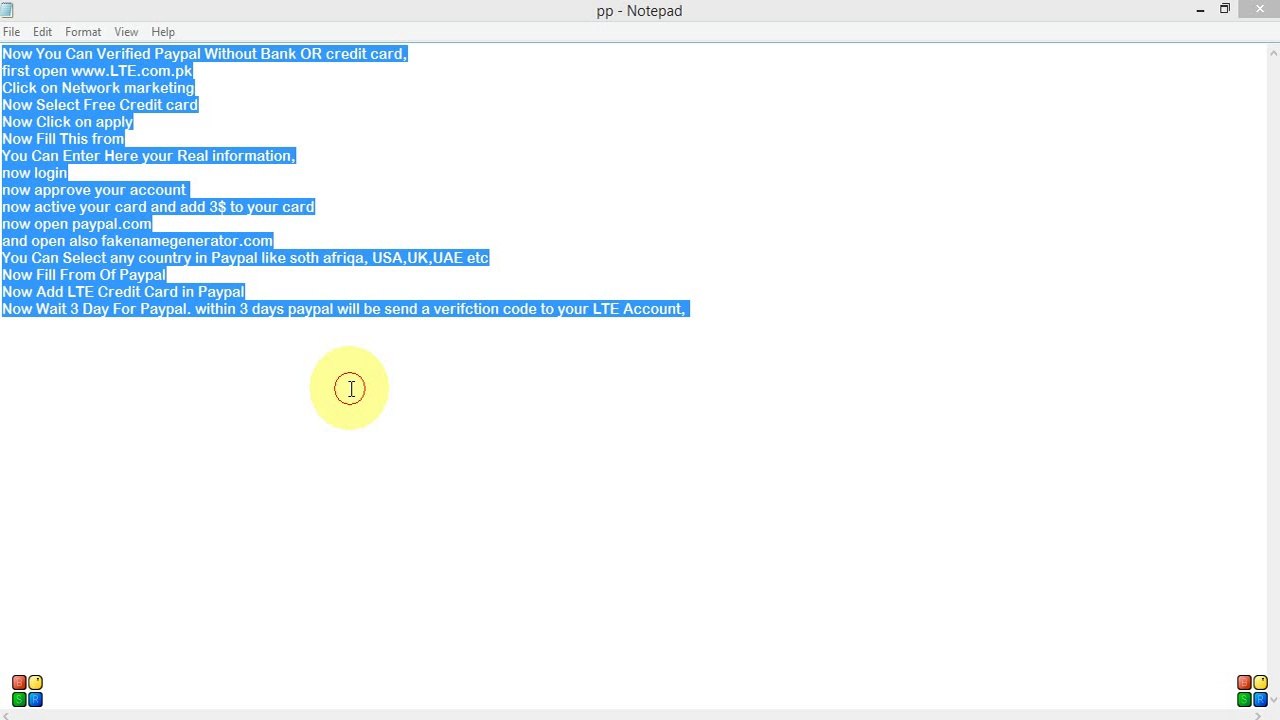Open the Format menu

click(83, 32)
